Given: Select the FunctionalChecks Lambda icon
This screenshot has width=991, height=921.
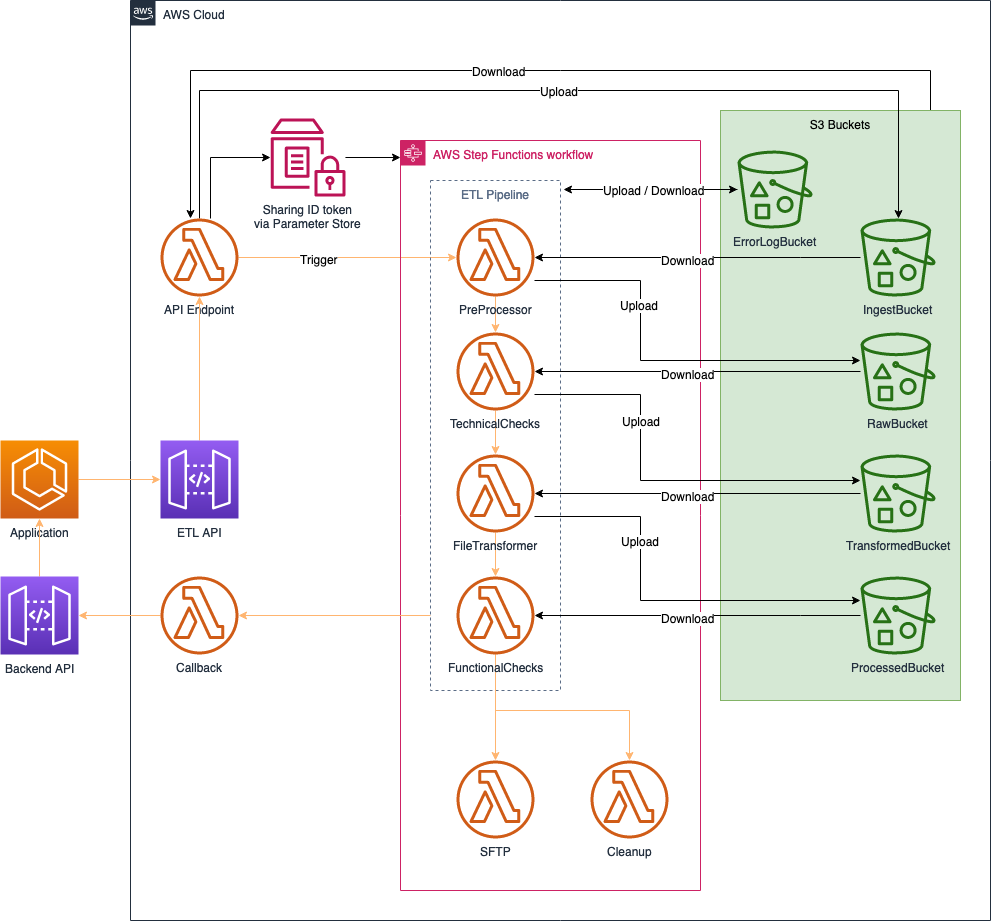Looking at the screenshot, I should (495, 615).
